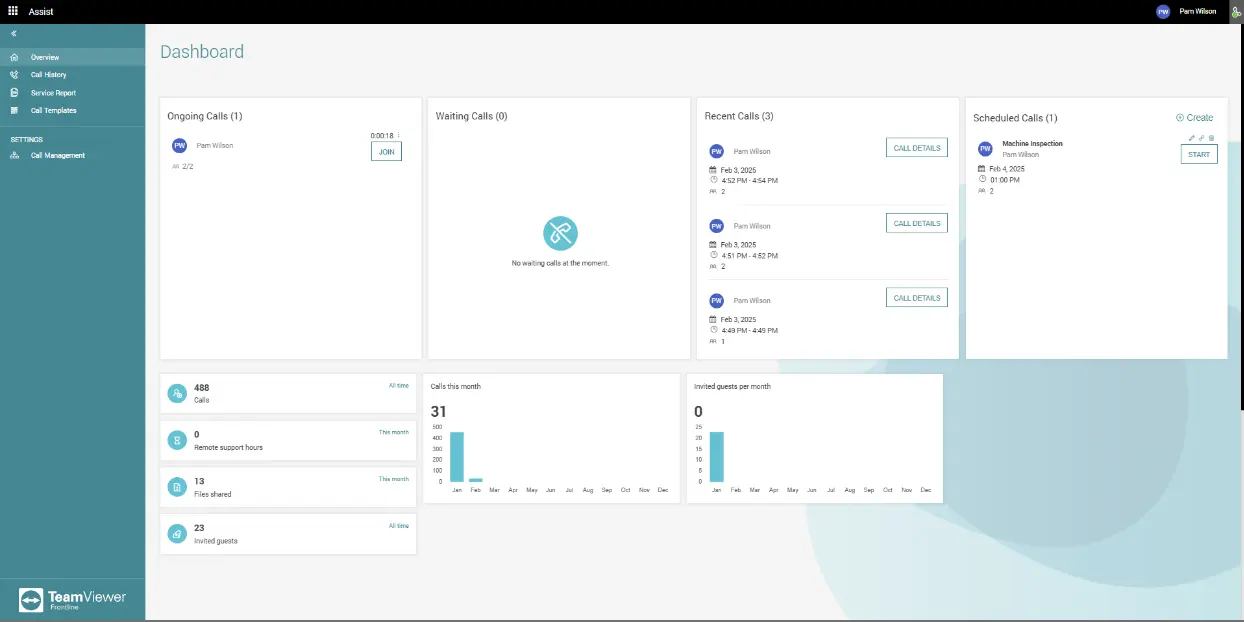This screenshot has height=622, width=1244.
Task: Click the Dashboard page title
Action: [x=202, y=52]
